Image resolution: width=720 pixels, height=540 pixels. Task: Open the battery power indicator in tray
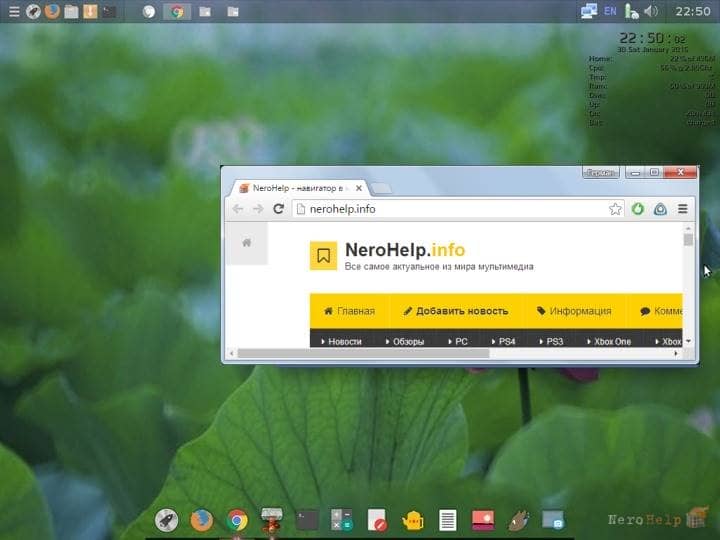631,11
